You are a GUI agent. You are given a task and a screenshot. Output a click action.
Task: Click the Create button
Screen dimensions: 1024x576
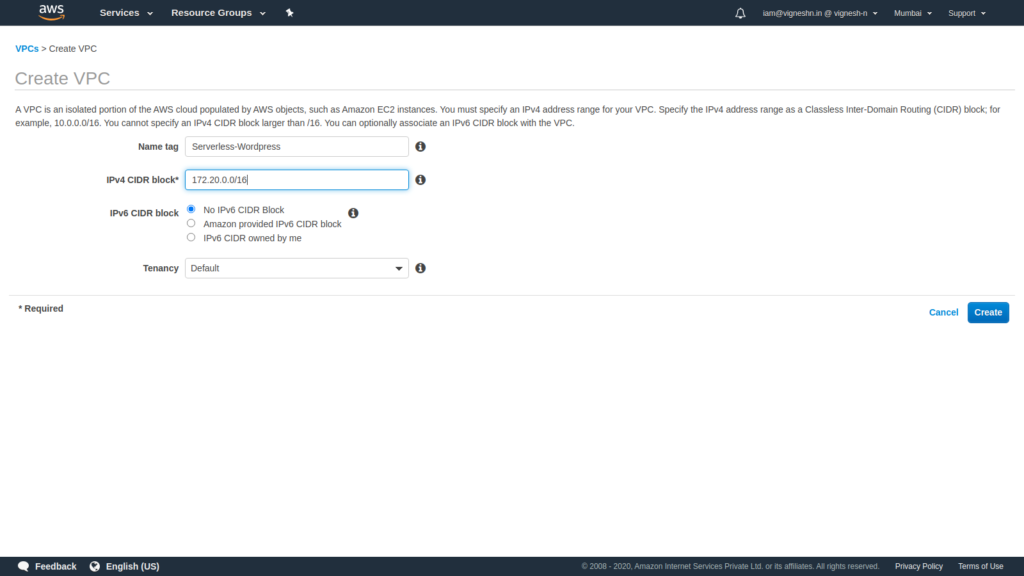point(988,312)
